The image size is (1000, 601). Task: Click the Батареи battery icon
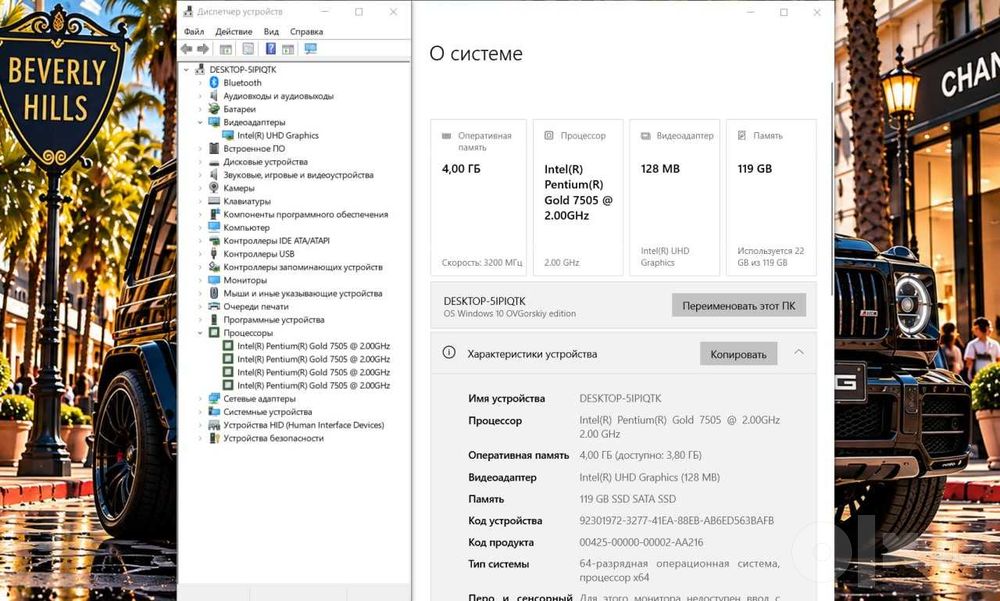point(214,109)
